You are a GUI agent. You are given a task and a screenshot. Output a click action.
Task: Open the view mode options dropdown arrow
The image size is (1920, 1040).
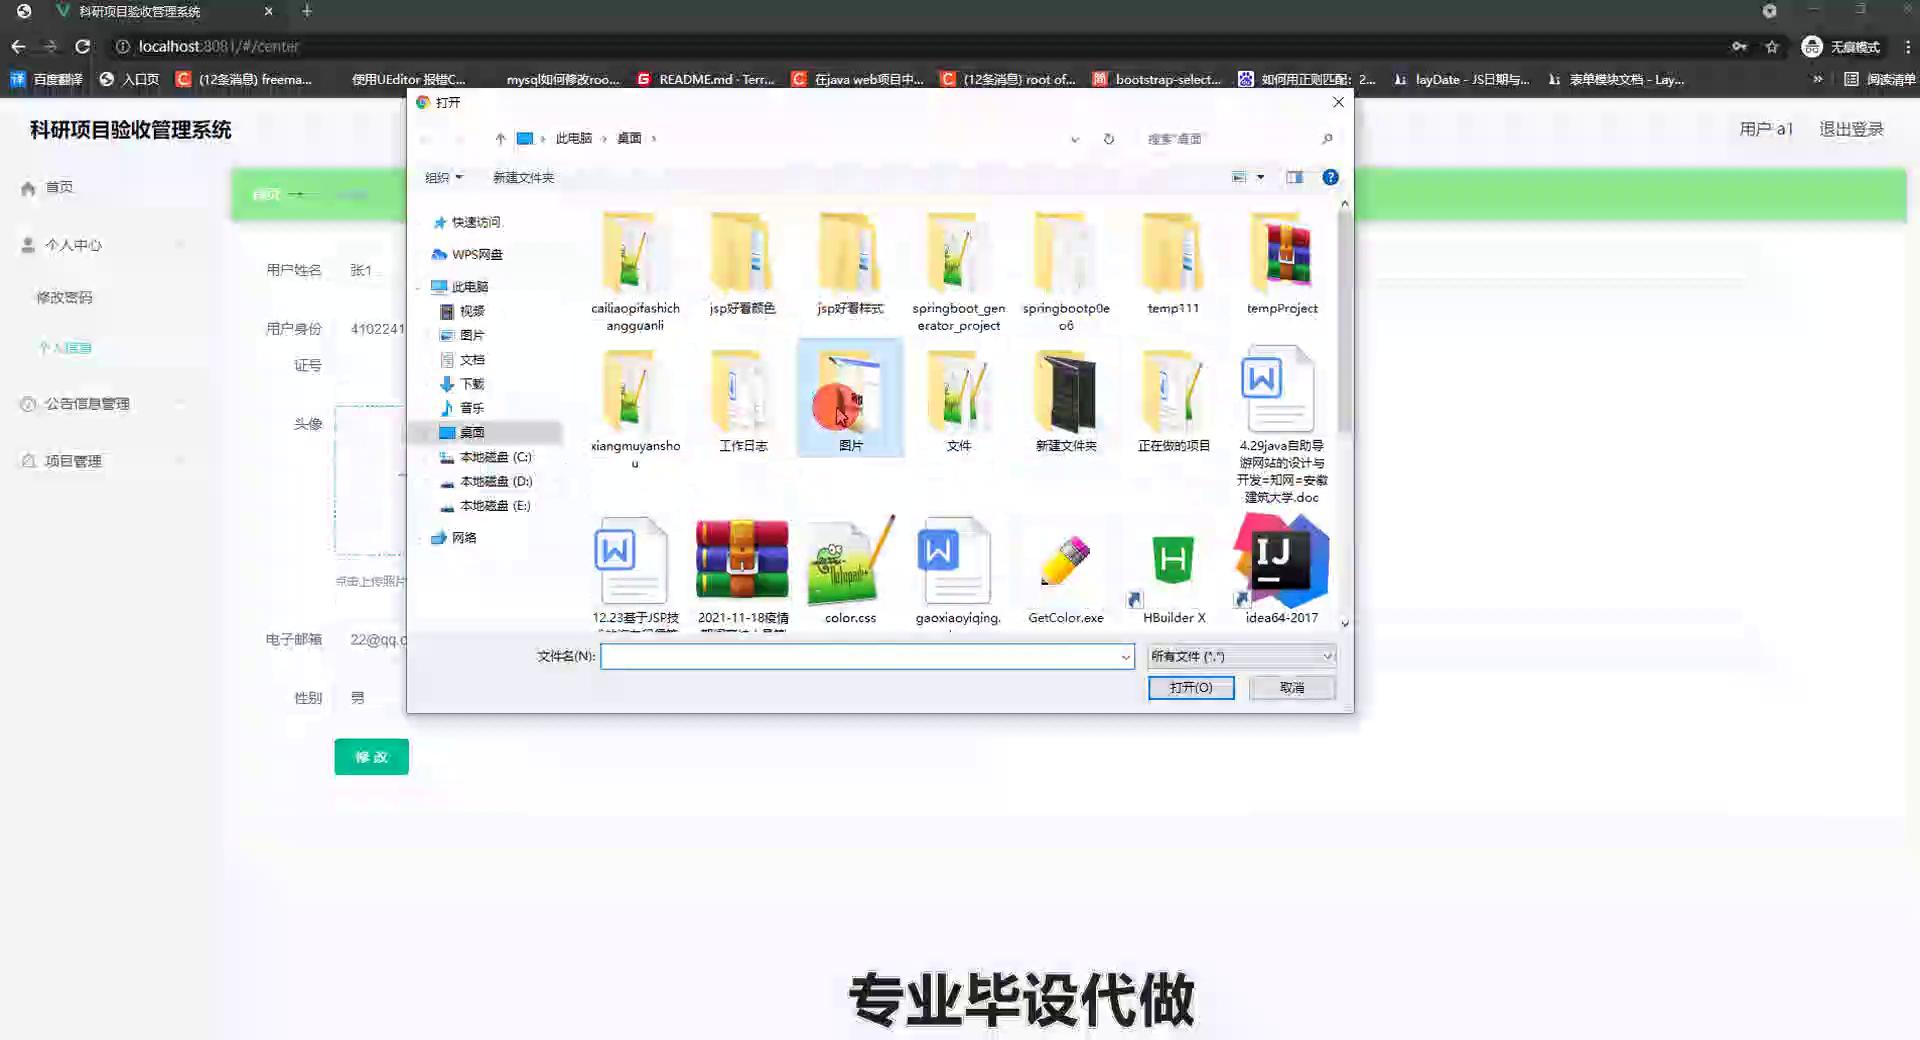pos(1260,177)
